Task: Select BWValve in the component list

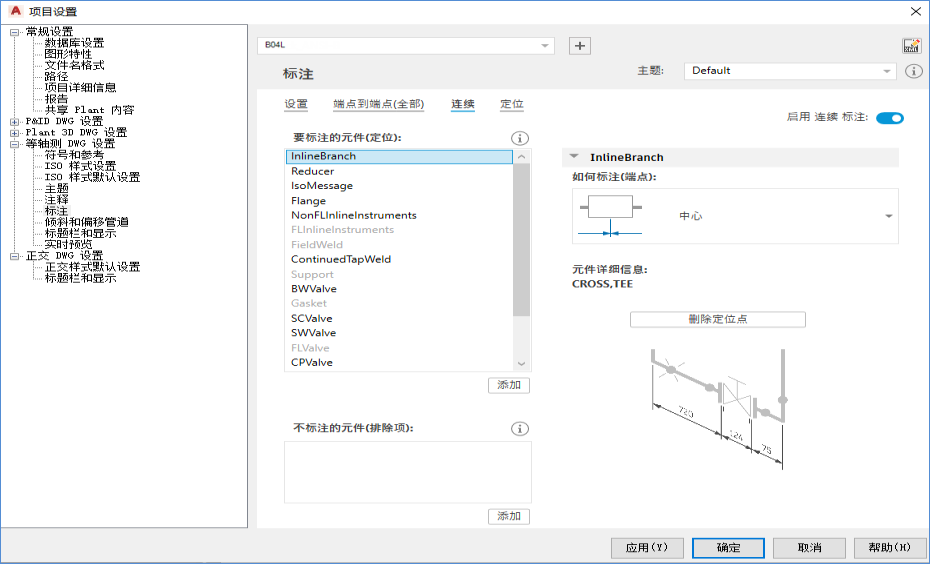Action: pos(399,289)
